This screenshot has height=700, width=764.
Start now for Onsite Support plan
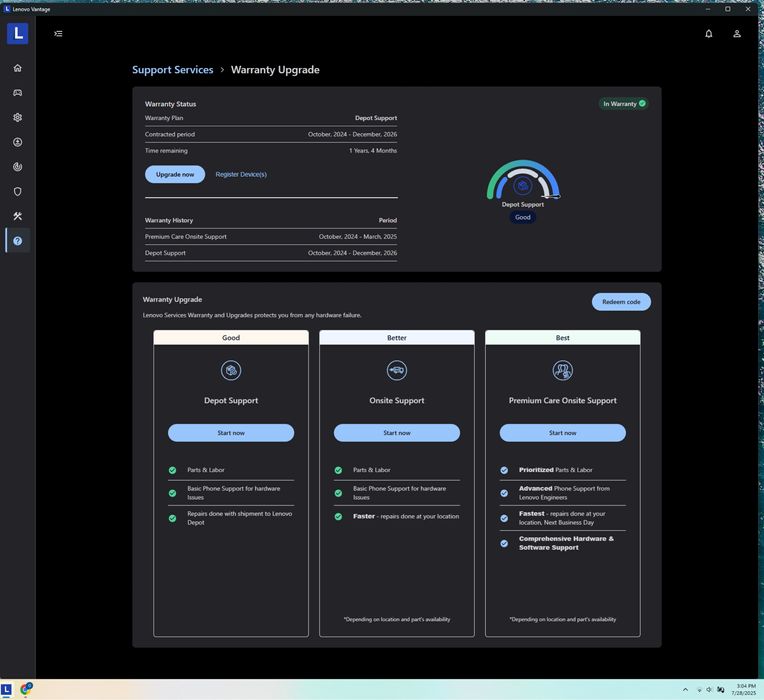click(x=397, y=433)
